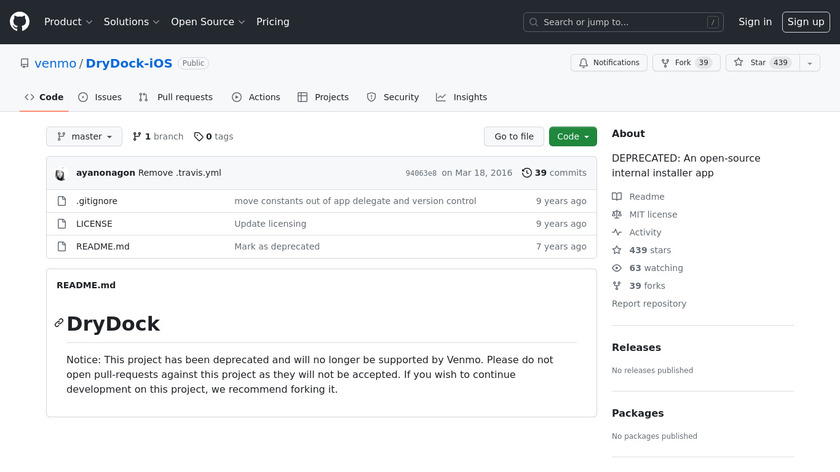Switch to the Insights tab
Screen dimensions: 840x472
point(461,97)
